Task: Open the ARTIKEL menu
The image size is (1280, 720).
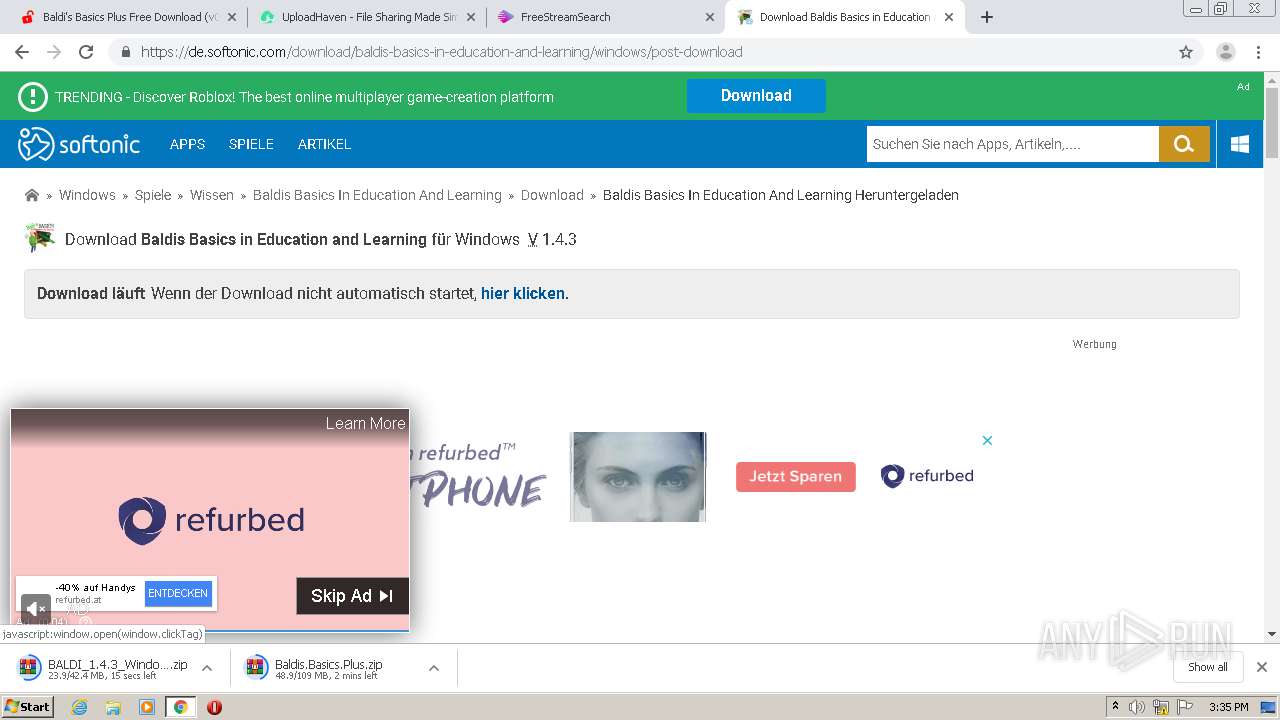Action: point(324,144)
